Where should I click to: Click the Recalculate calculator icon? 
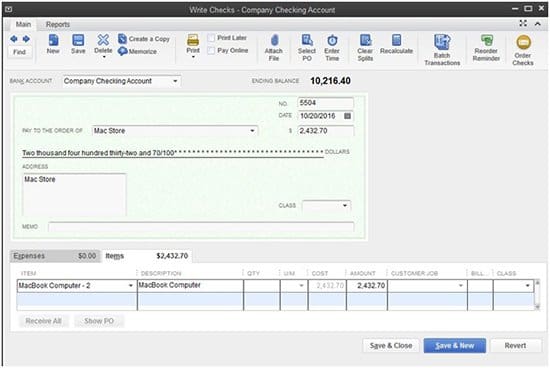click(396, 40)
